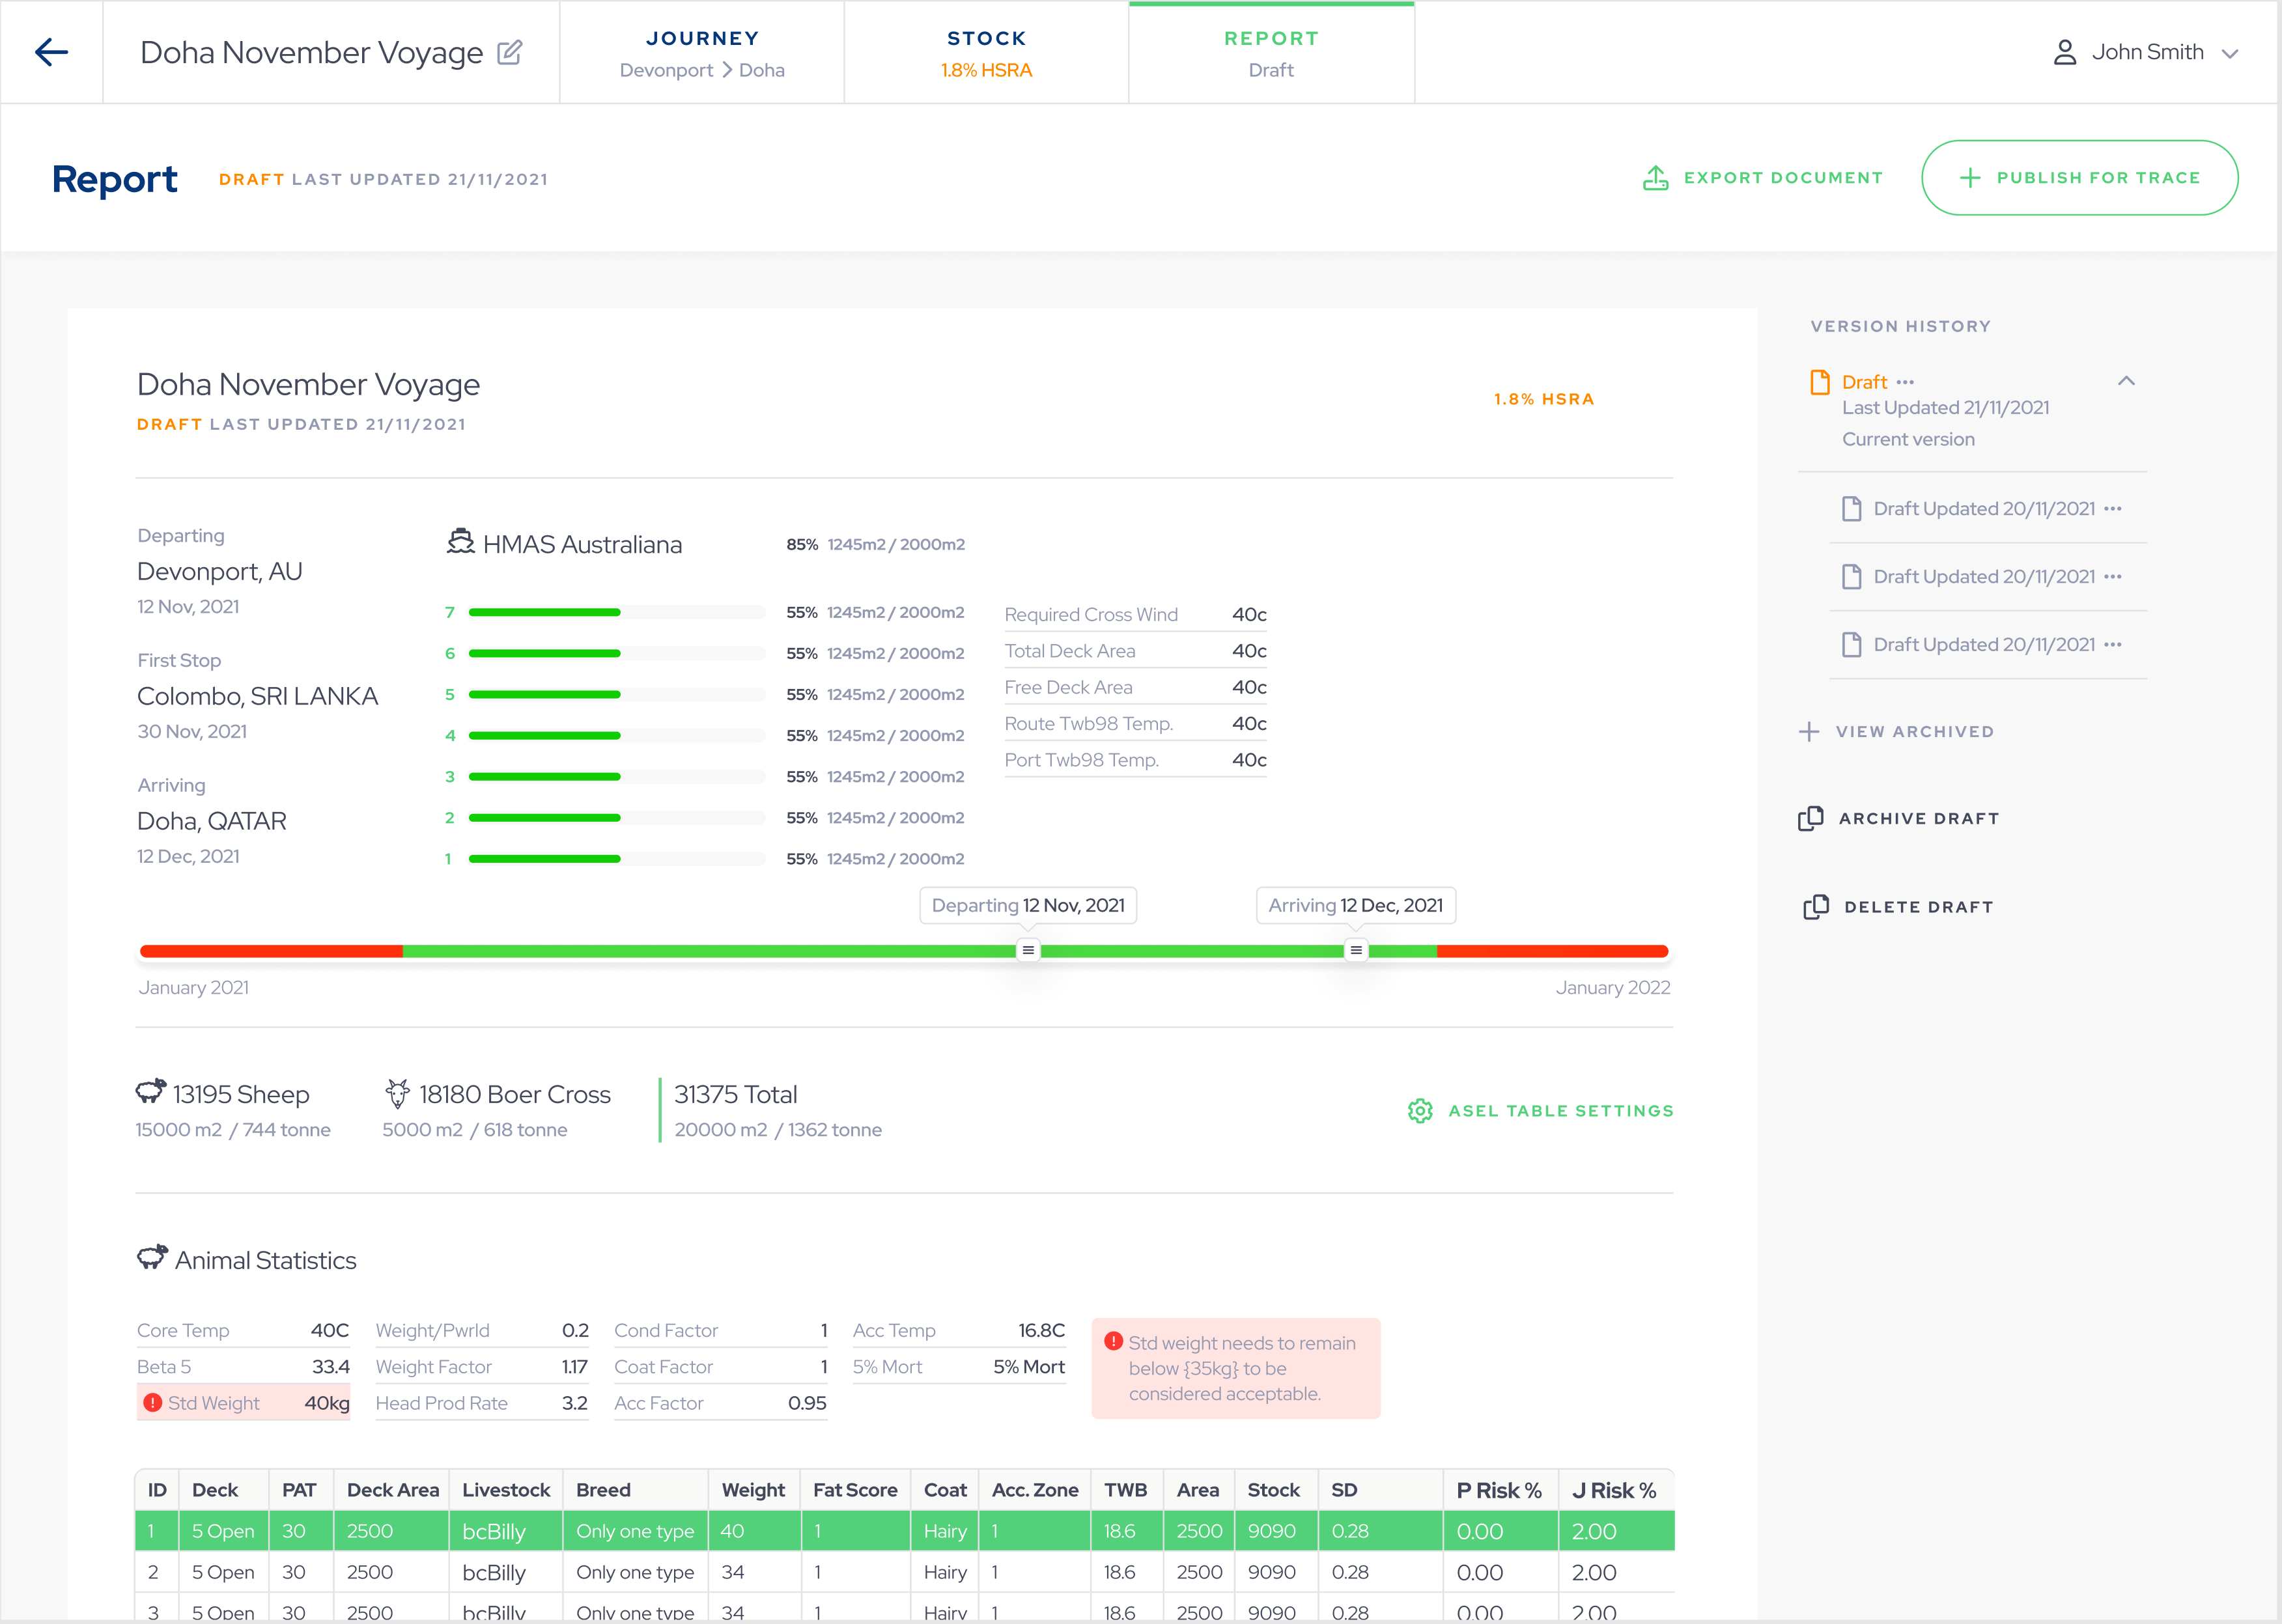Click the sheep icon beside 13195 Sheep
The width and height of the screenshot is (2282, 1624).
151,1092
